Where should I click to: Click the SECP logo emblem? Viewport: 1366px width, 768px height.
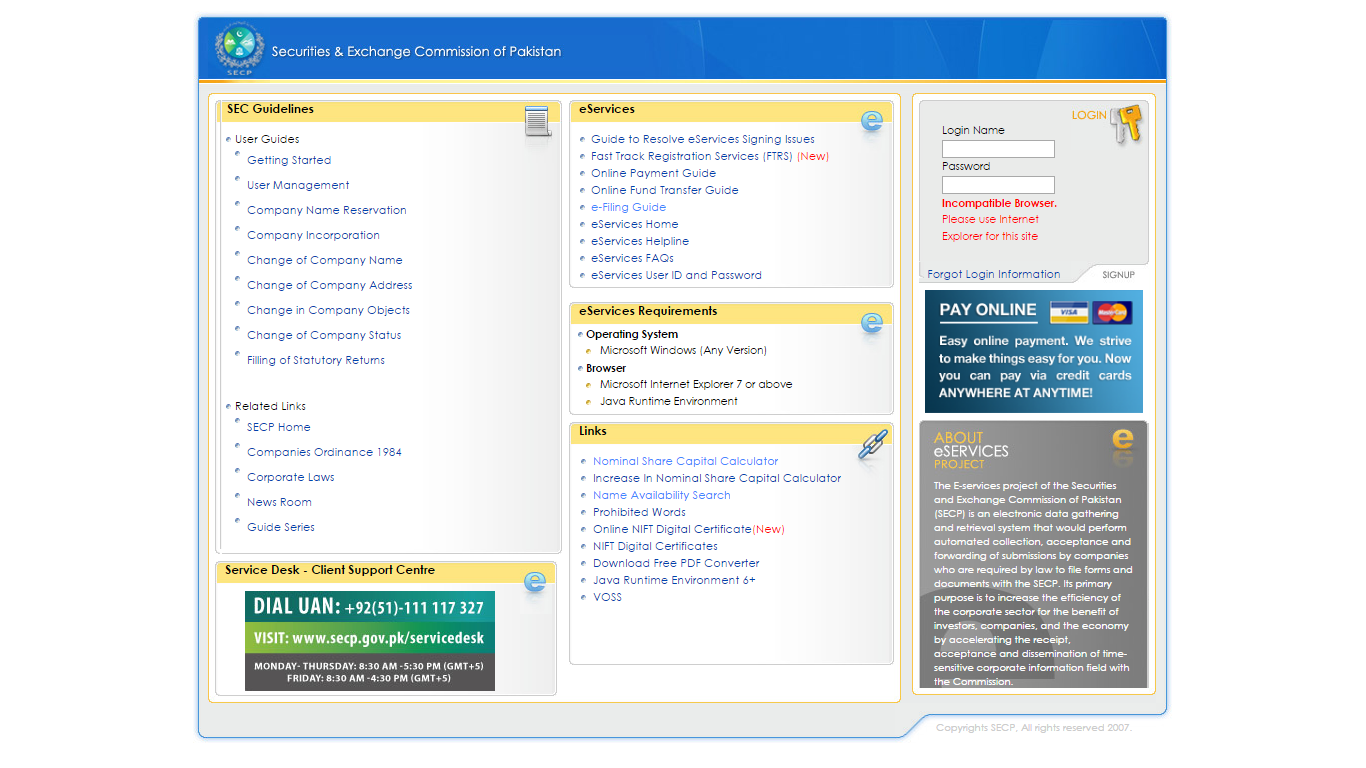tap(239, 49)
